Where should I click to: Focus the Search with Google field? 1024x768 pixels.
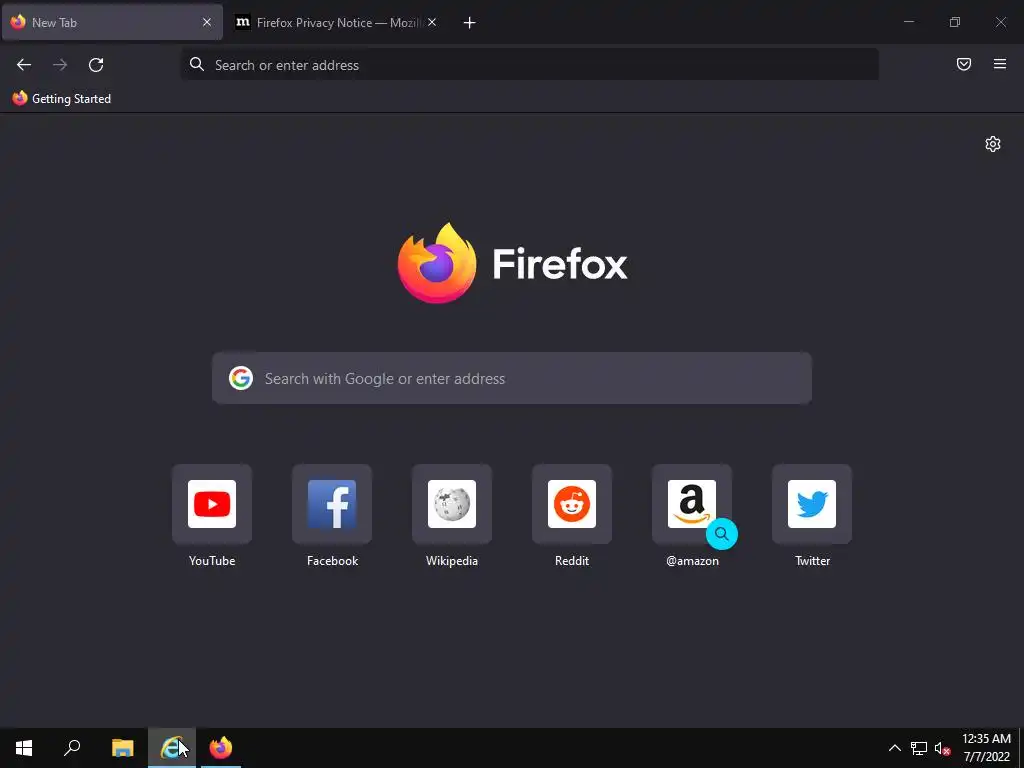(512, 378)
